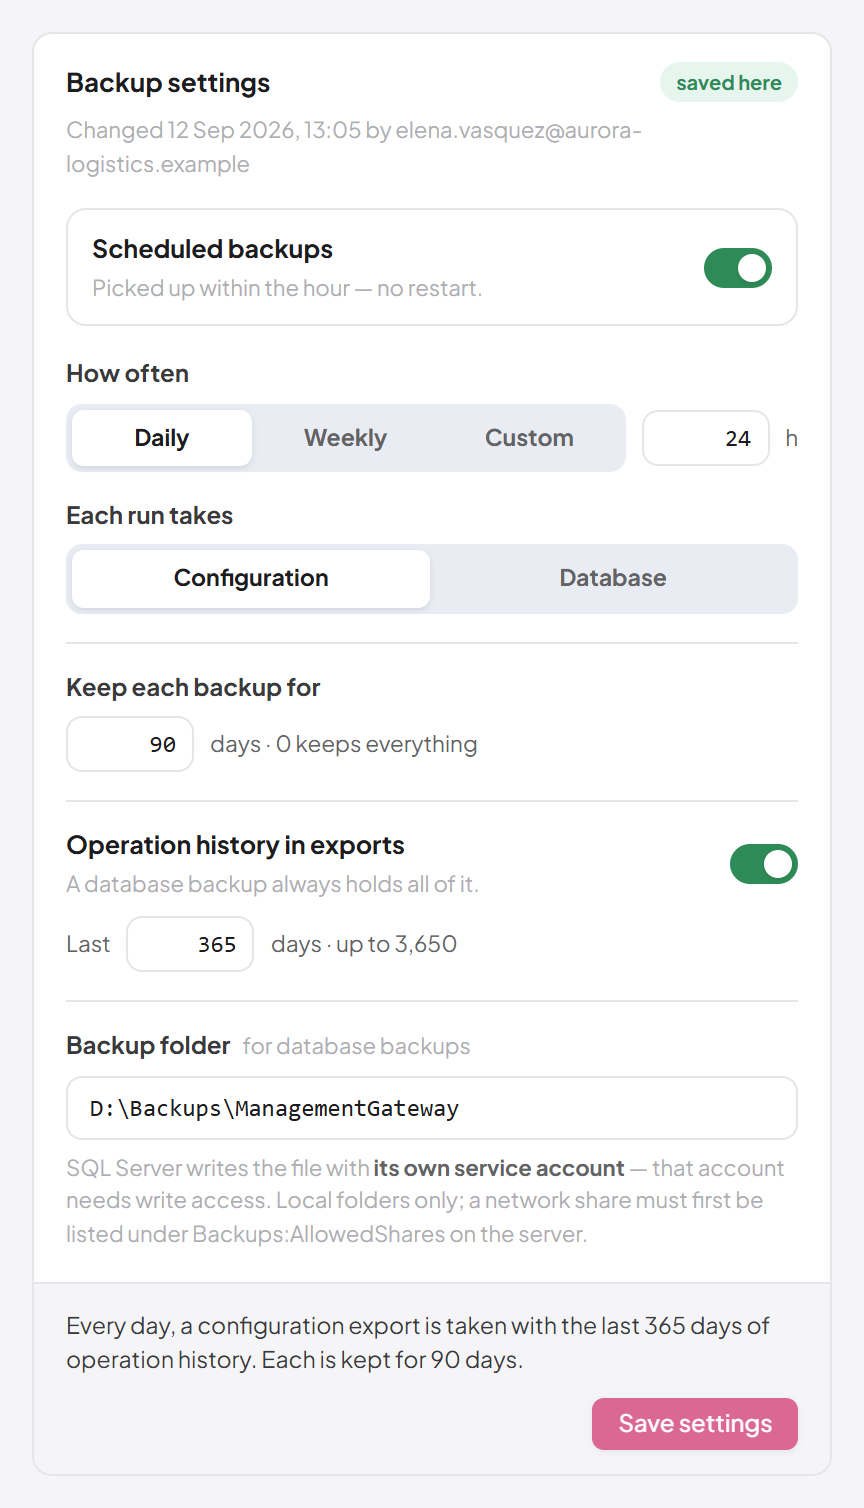This screenshot has width=864, height=1508.
Task: Click the 'Every day, a configuration export' summary
Action: pyautogui.click(x=418, y=1343)
